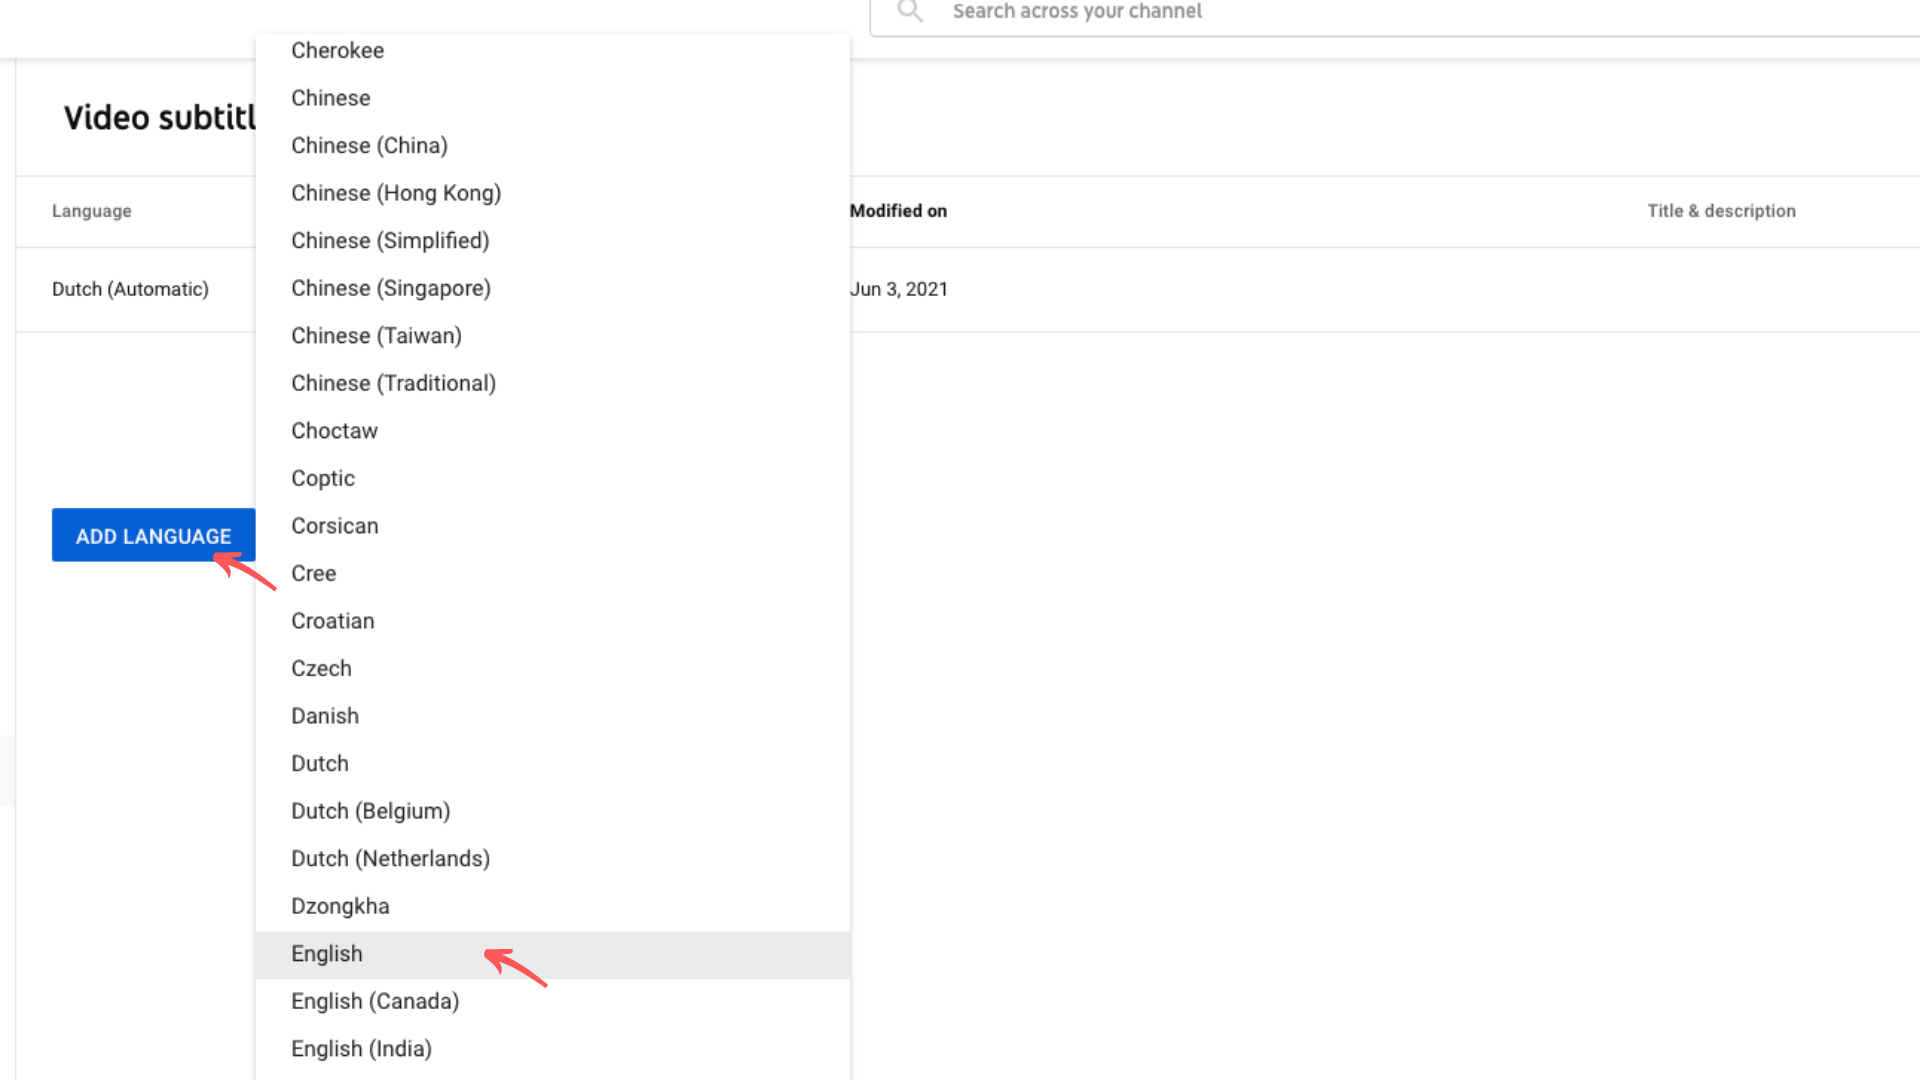The width and height of the screenshot is (1920, 1080).
Task: Select Chinese (Traditional) language option
Action: tap(394, 382)
